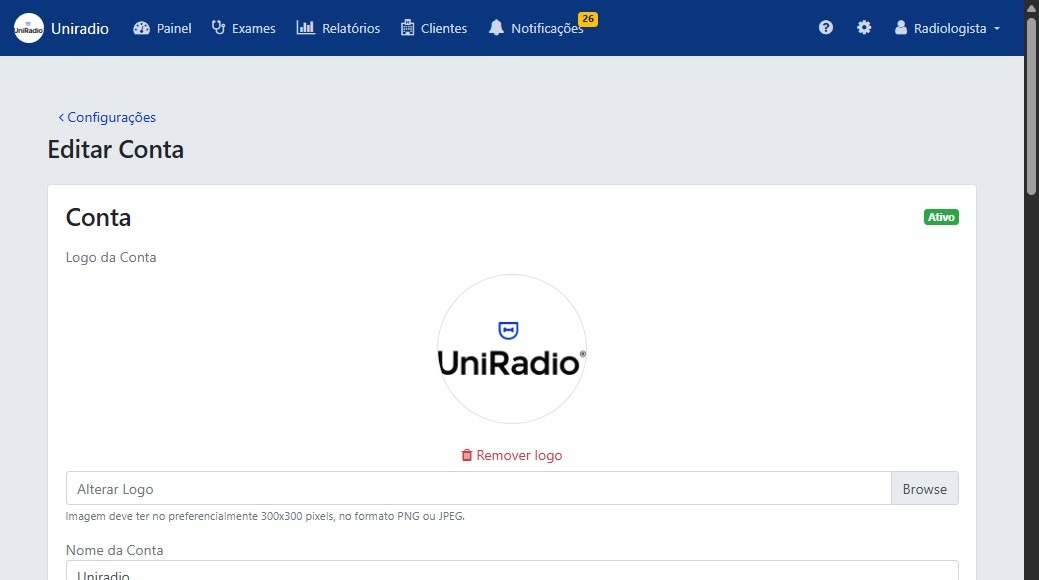
Task: Click the Remover logo link
Action: tap(519, 456)
